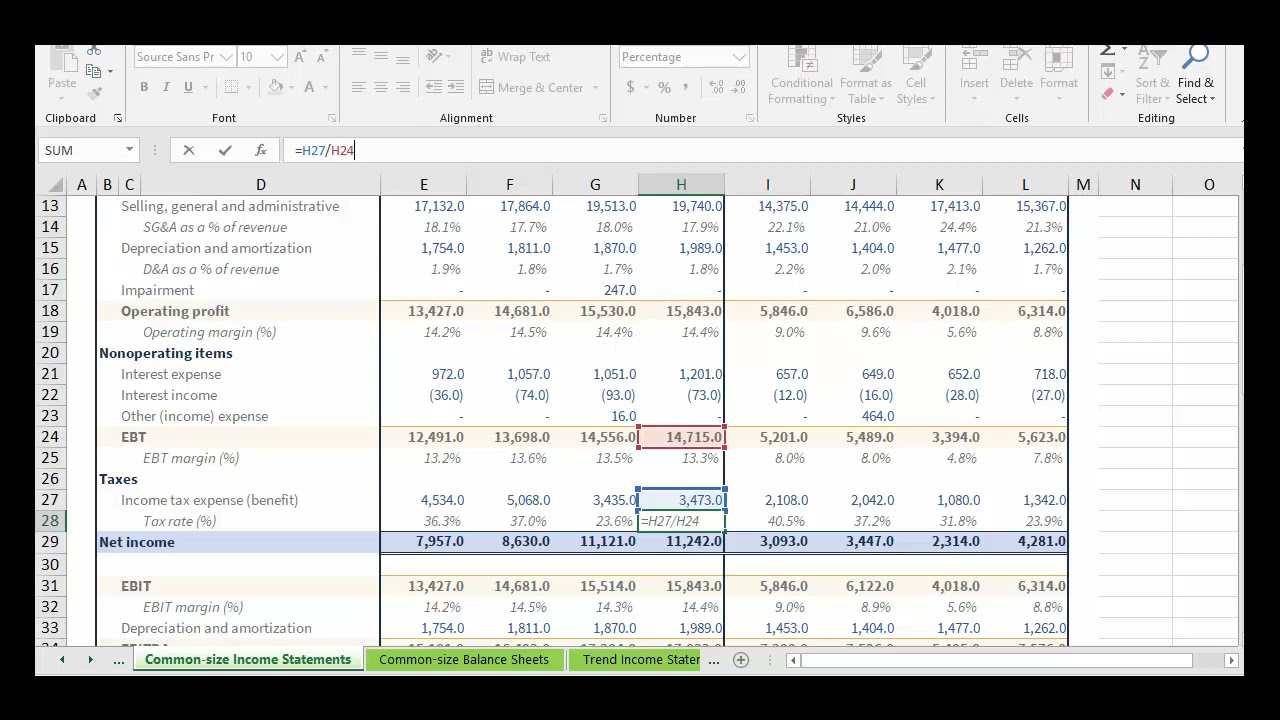Open Conditional Formatting menu
1280x720 pixels.
click(x=801, y=77)
